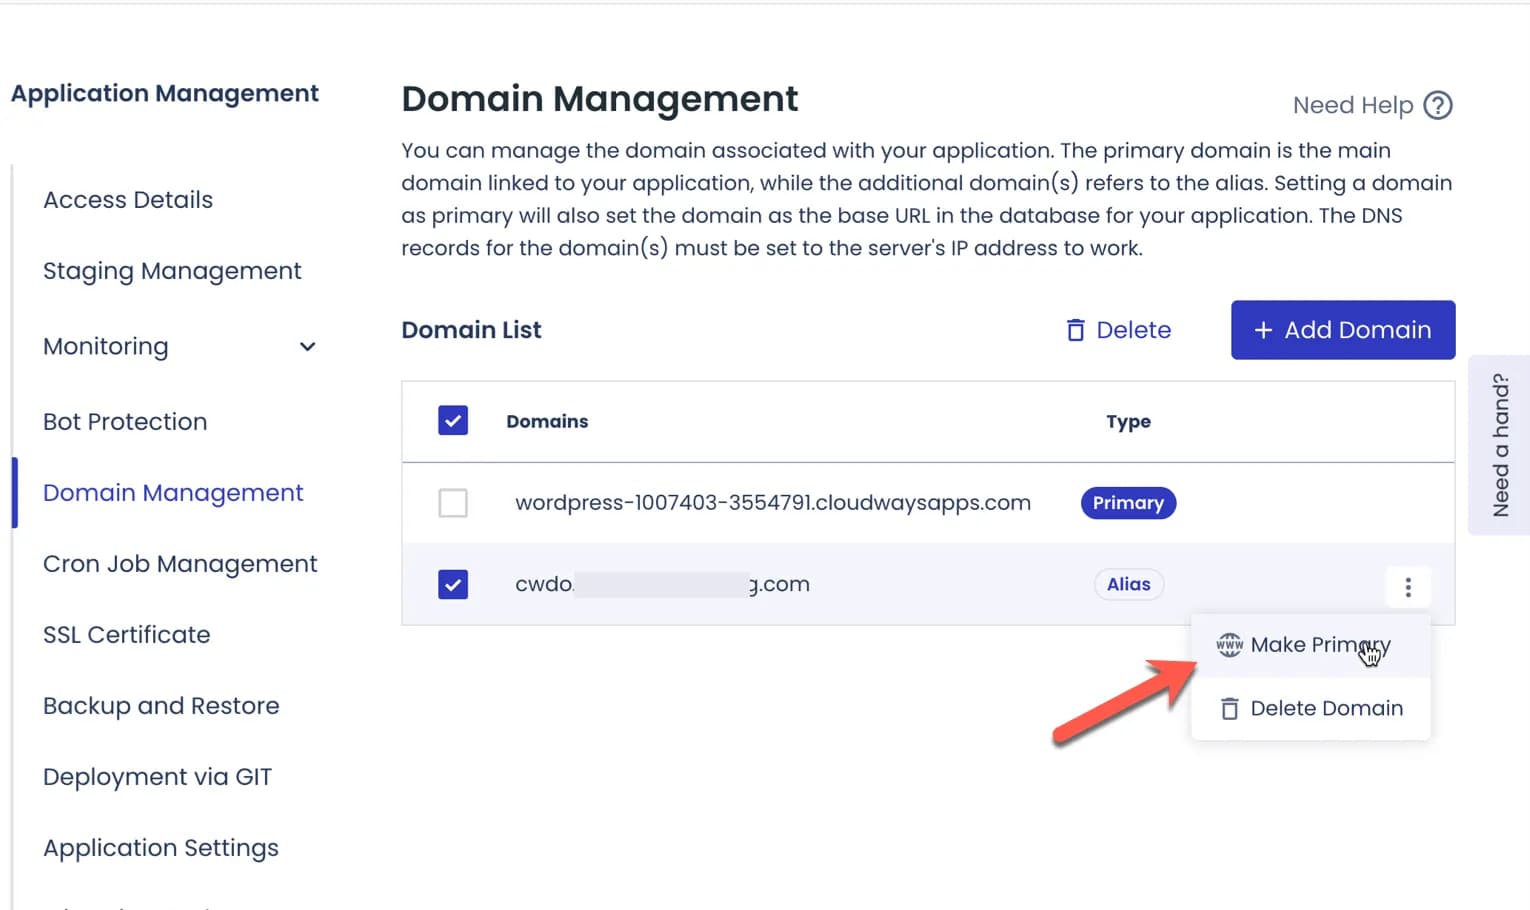The image size is (1530, 910).
Task: Click the trash icon next to Delete
Action: [x=1075, y=329]
